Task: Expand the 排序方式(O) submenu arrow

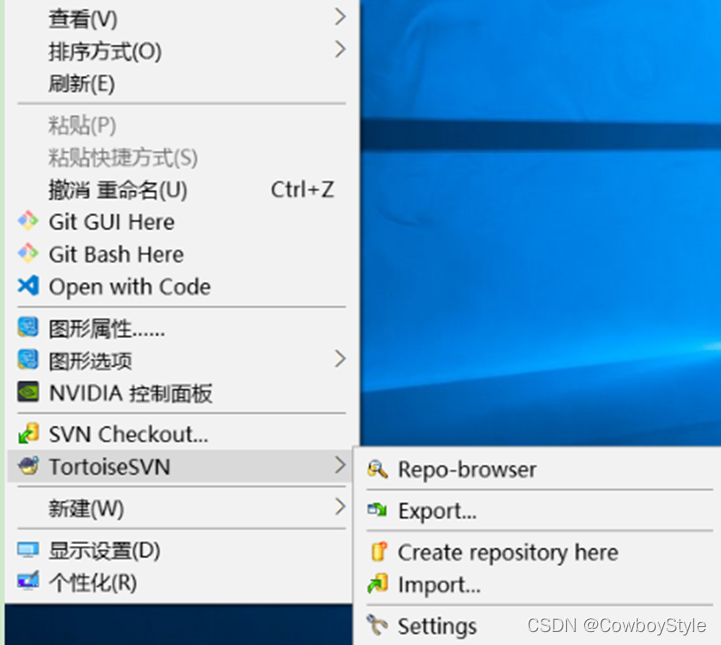Action: point(340,50)
